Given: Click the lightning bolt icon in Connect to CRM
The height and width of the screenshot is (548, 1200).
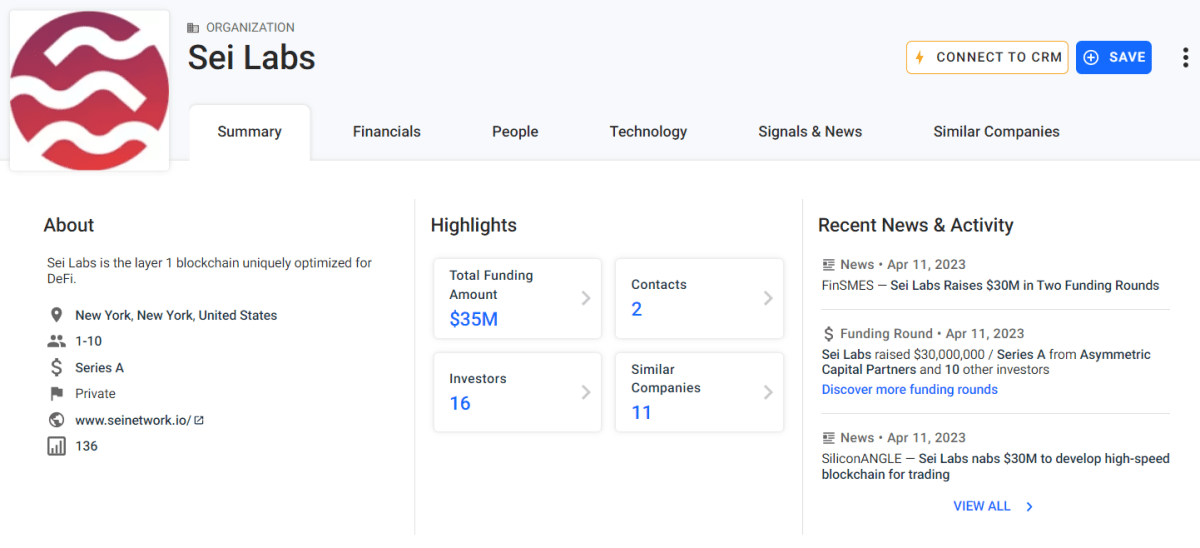Looking at the screenshot, I should [920, 57].
